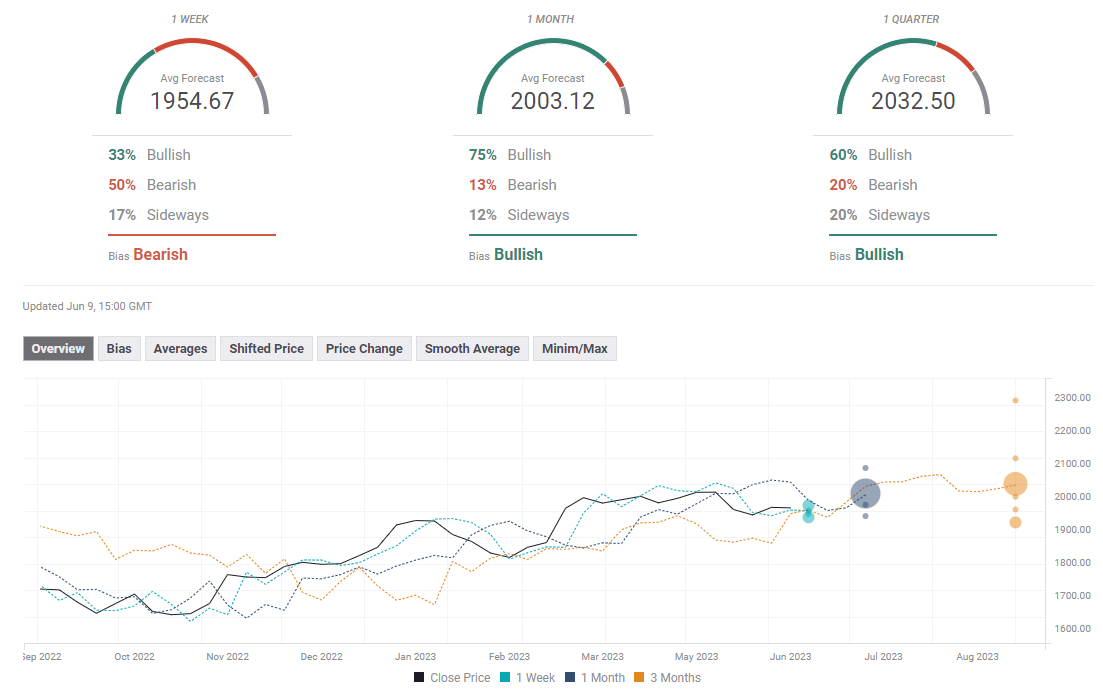
Task: Click the Bullish bias under 1 Quarter
Action: [878, 254]
